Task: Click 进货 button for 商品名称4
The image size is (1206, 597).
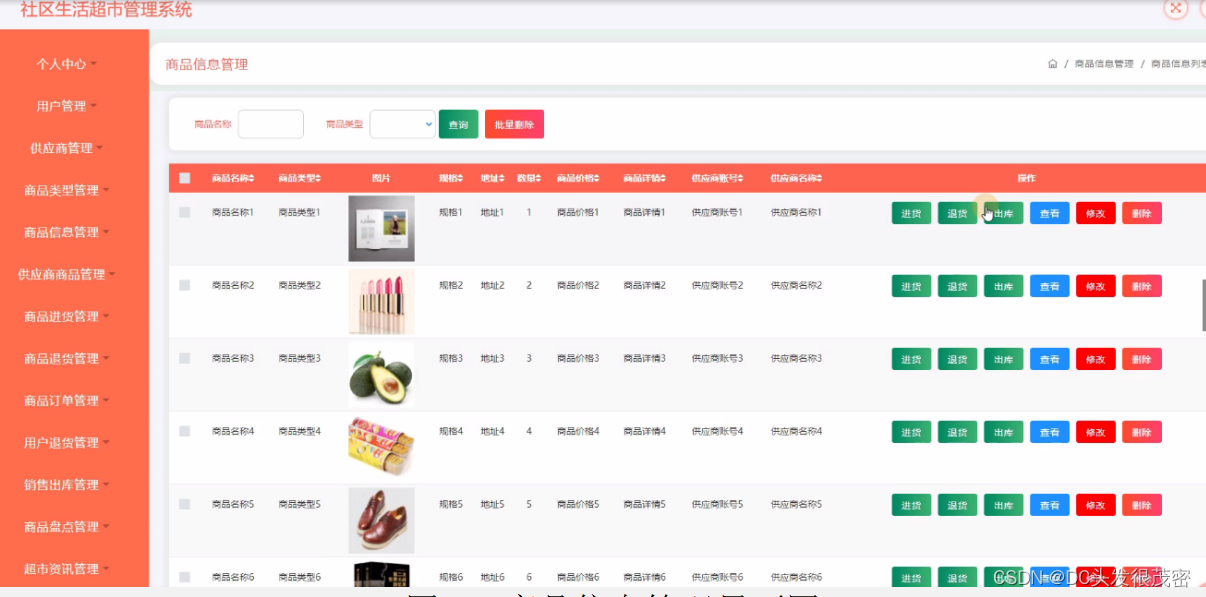Action: pos(911,432)
